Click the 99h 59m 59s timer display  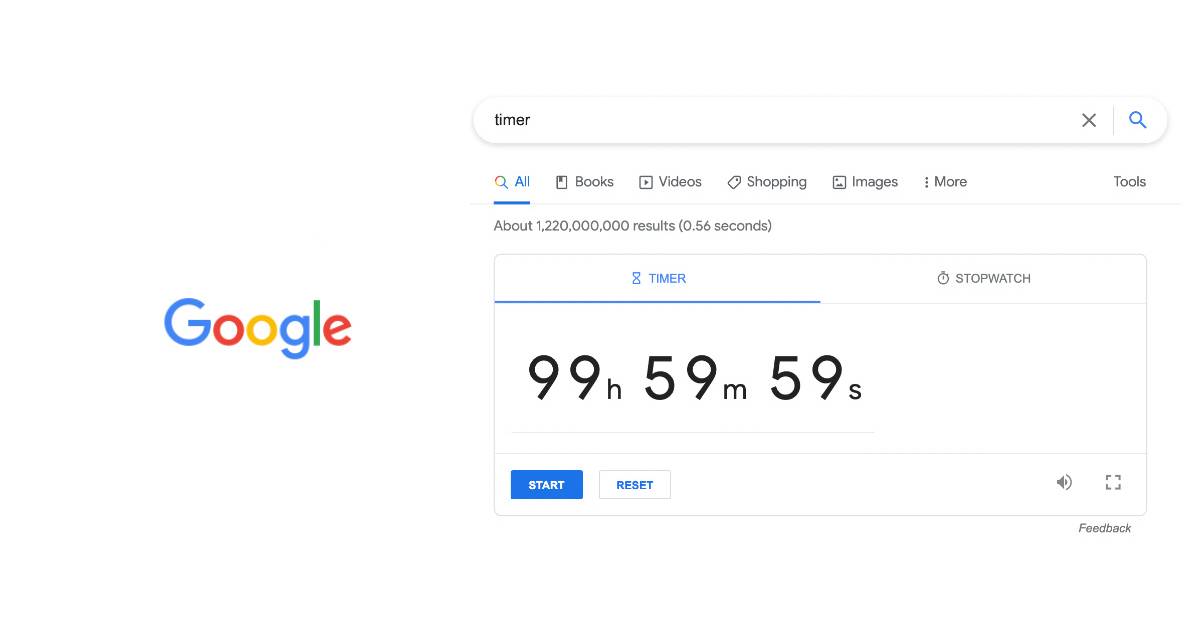click(693, 380)
